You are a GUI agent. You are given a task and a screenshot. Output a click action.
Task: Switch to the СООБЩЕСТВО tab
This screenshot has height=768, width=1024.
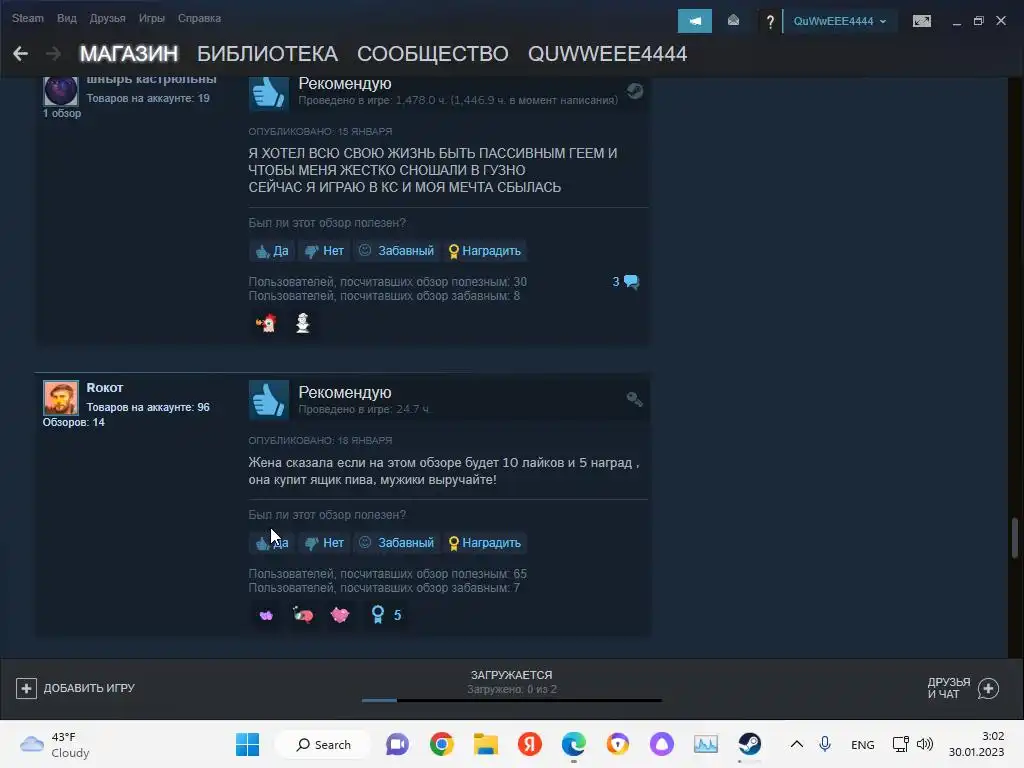click(432, 54)
